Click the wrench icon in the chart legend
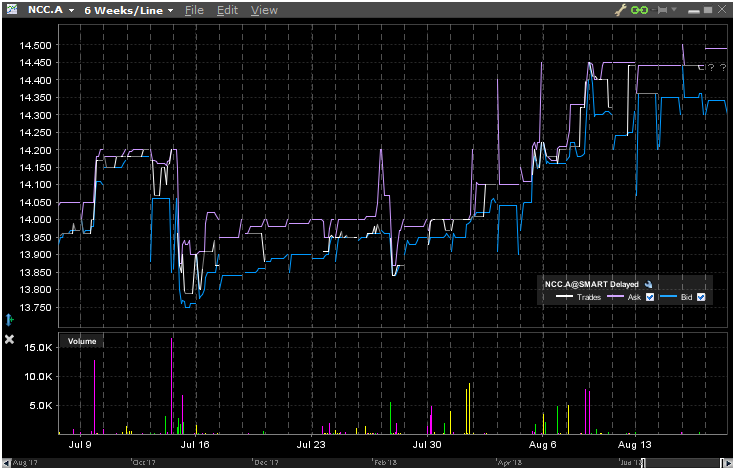The height and width of the screenshot is (470, 735). [x=649, y=284]
